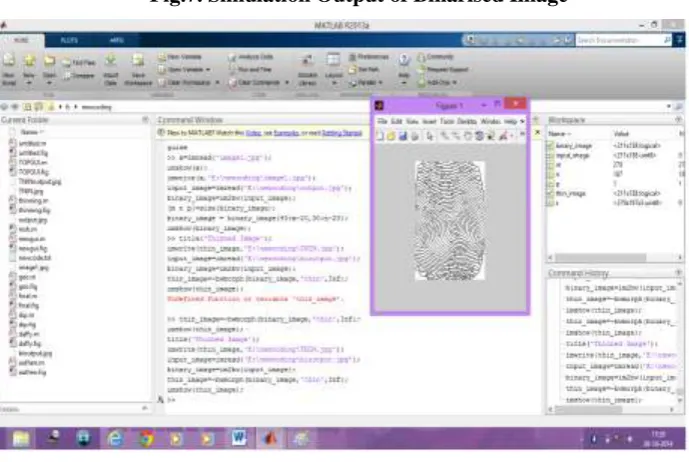Open the Edit menu in Figure 1

click(396, 121)
